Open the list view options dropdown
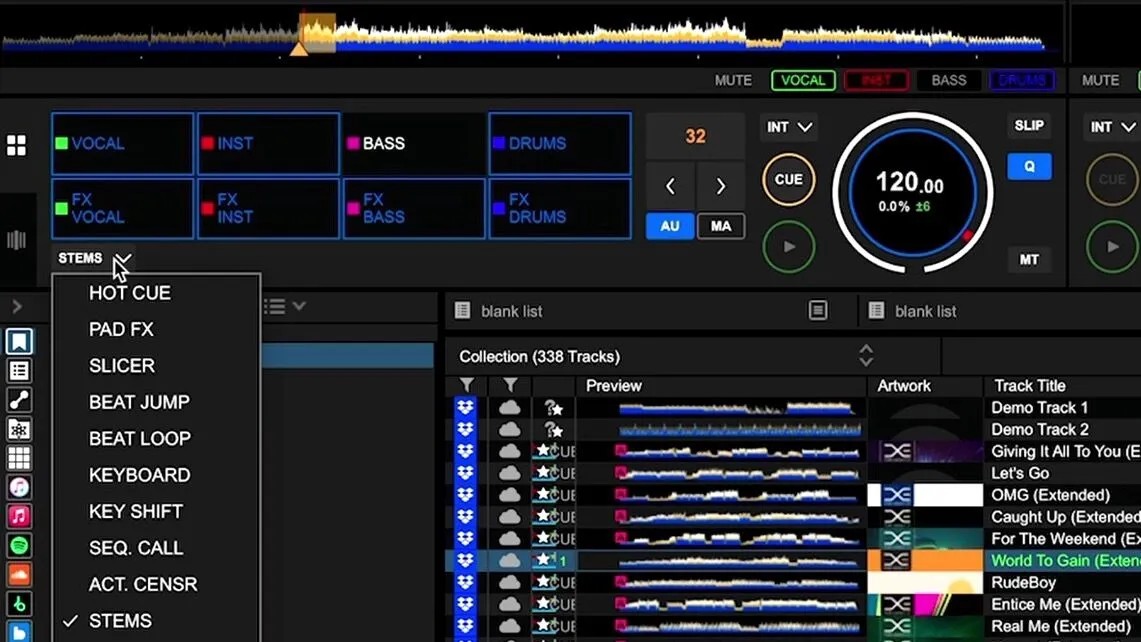Screen dimensions: 1141x642 tap(284, 306)
